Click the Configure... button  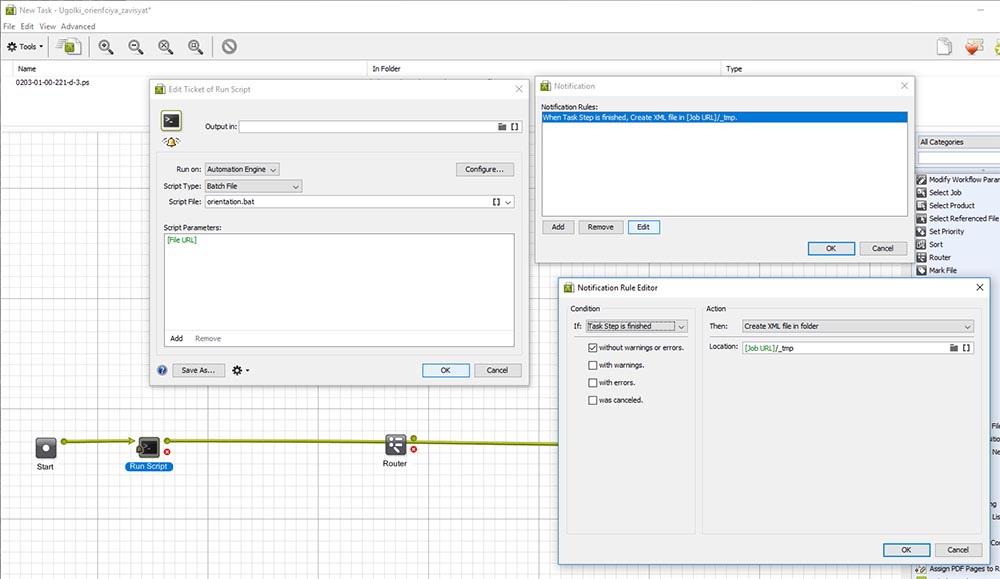[485, 170]
